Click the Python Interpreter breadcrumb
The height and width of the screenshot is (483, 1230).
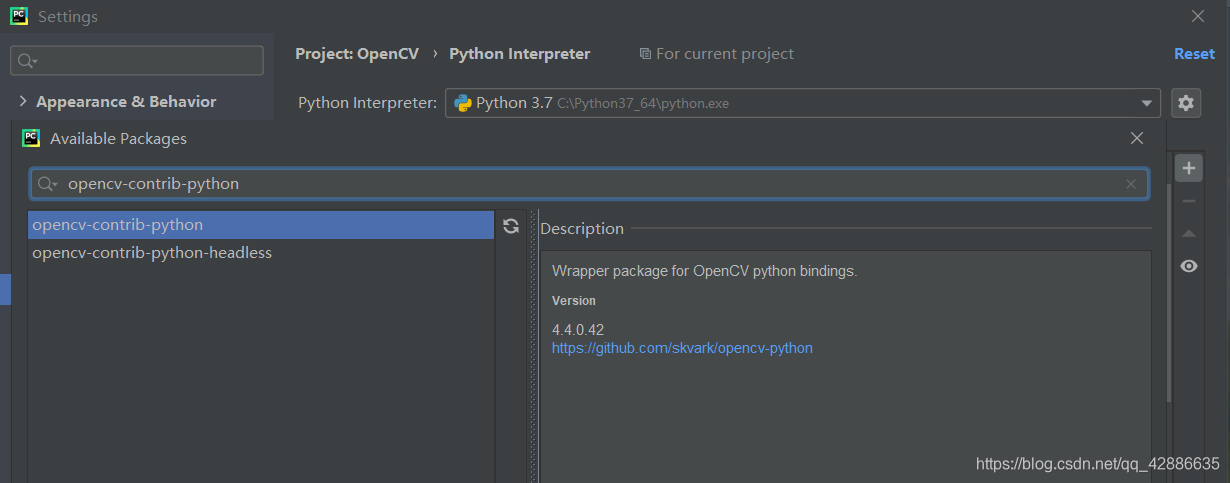click(x=519, y=54)
